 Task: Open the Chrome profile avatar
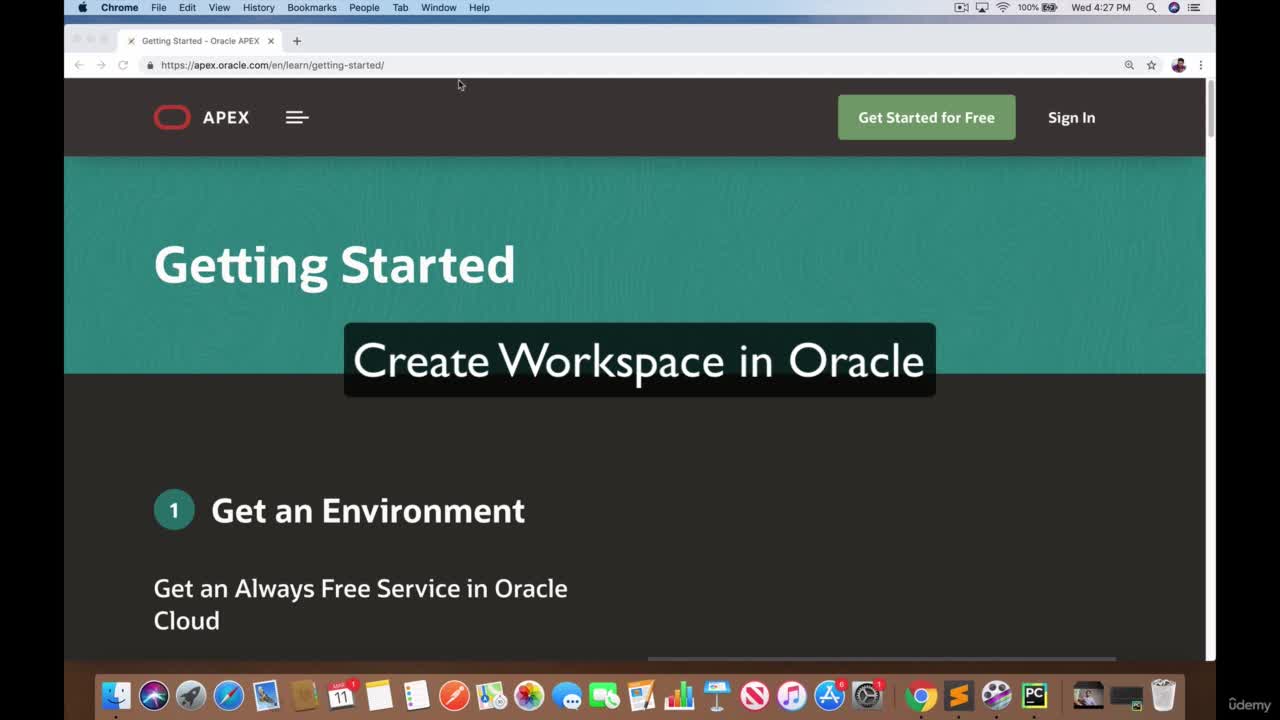click(x=1178, y=65)
